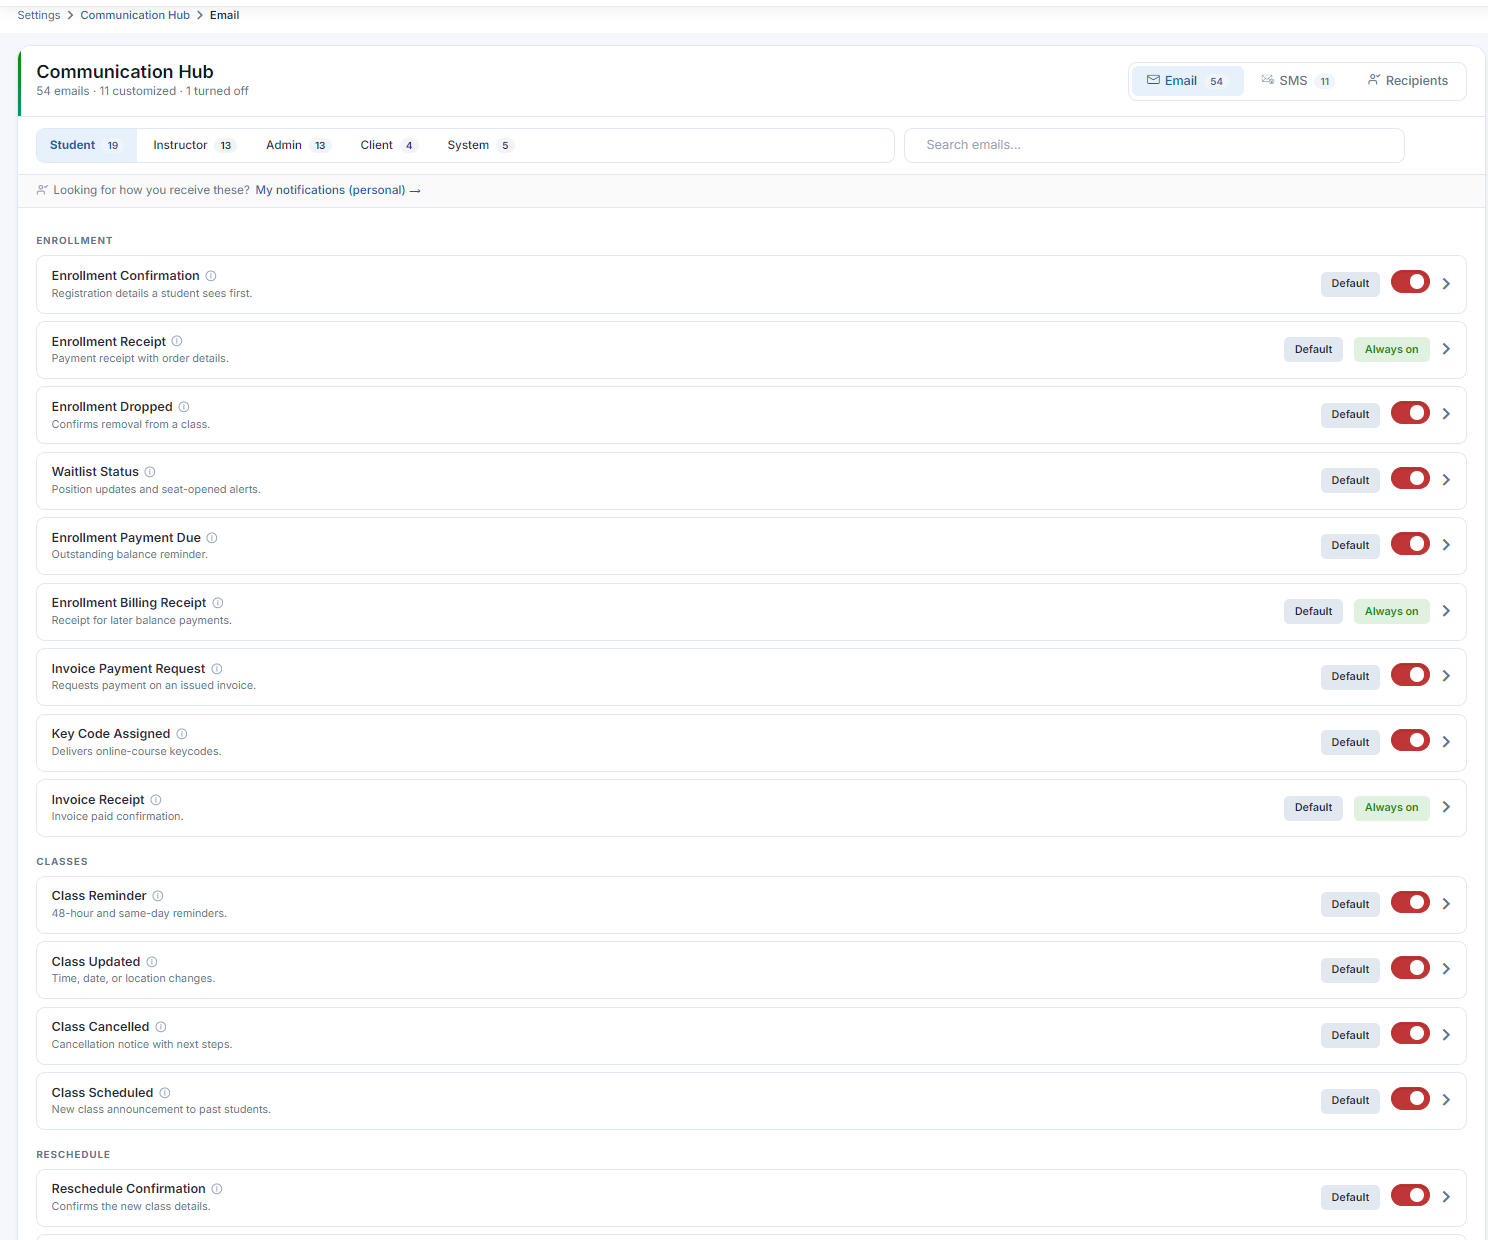Select the Client tab
Viewport: 1488px width, 1240px height.
388,145
